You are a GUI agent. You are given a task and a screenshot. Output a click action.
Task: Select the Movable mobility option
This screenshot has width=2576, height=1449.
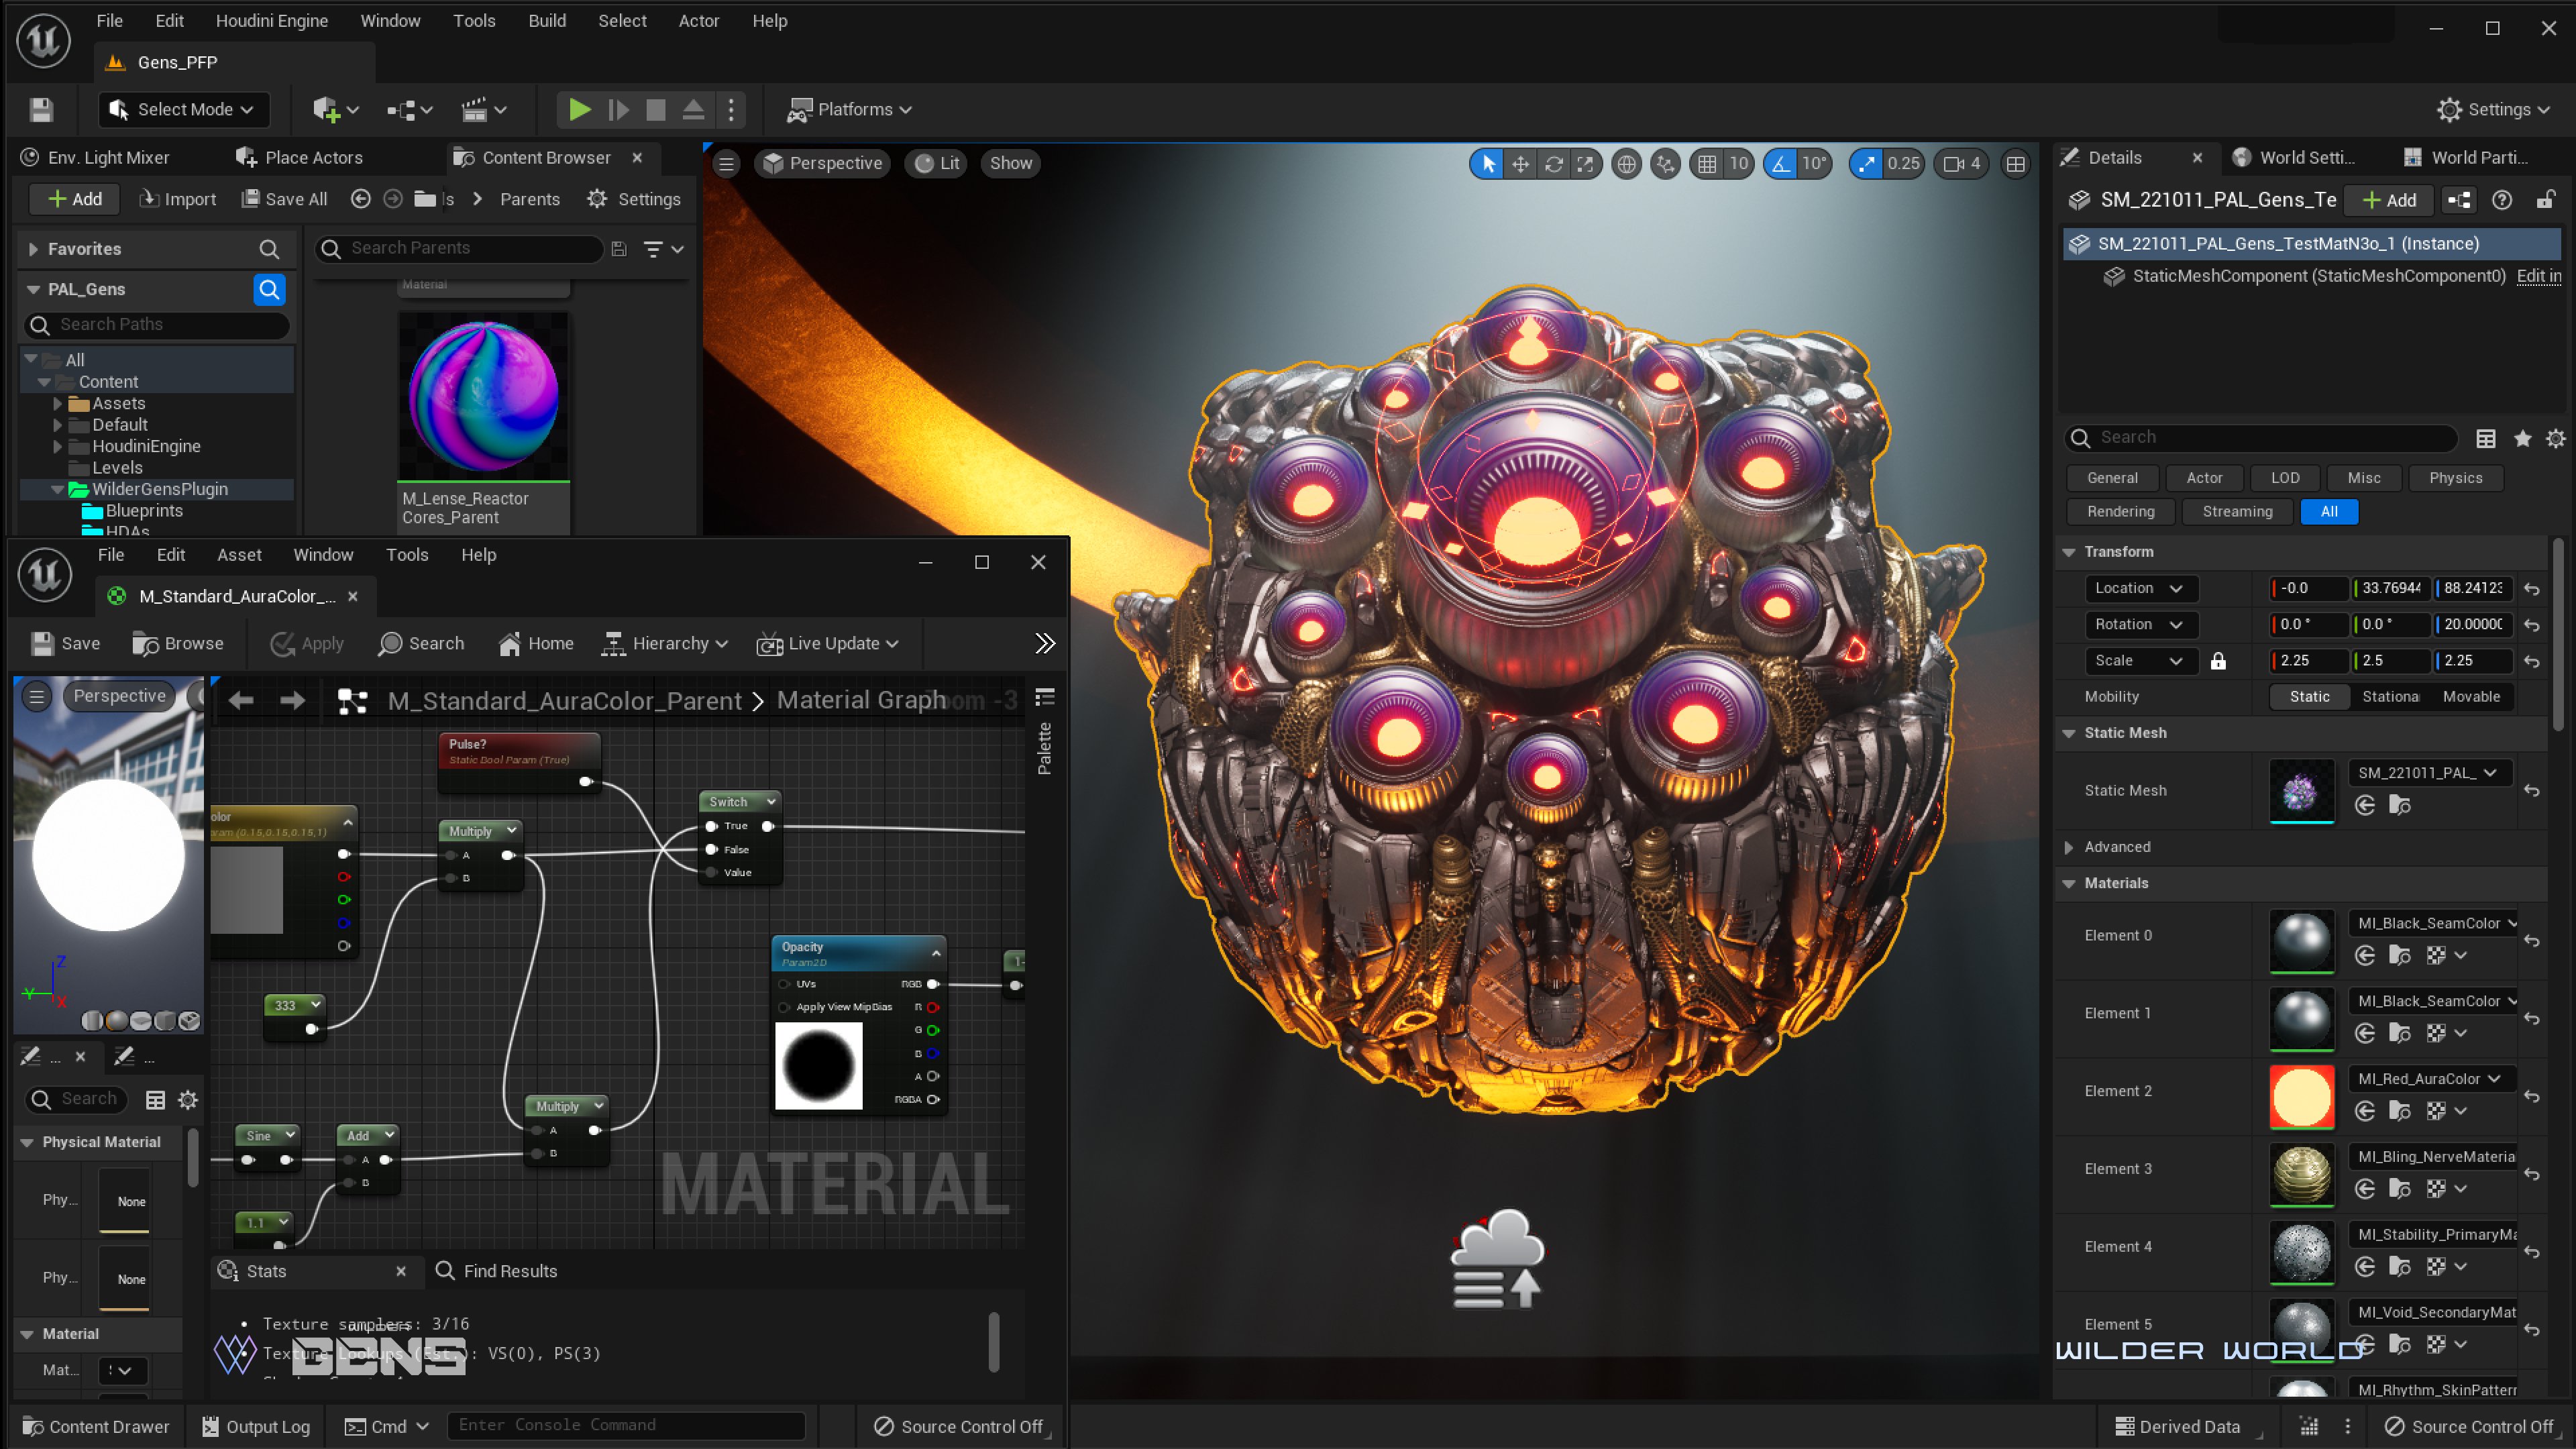pos(2470,697)
